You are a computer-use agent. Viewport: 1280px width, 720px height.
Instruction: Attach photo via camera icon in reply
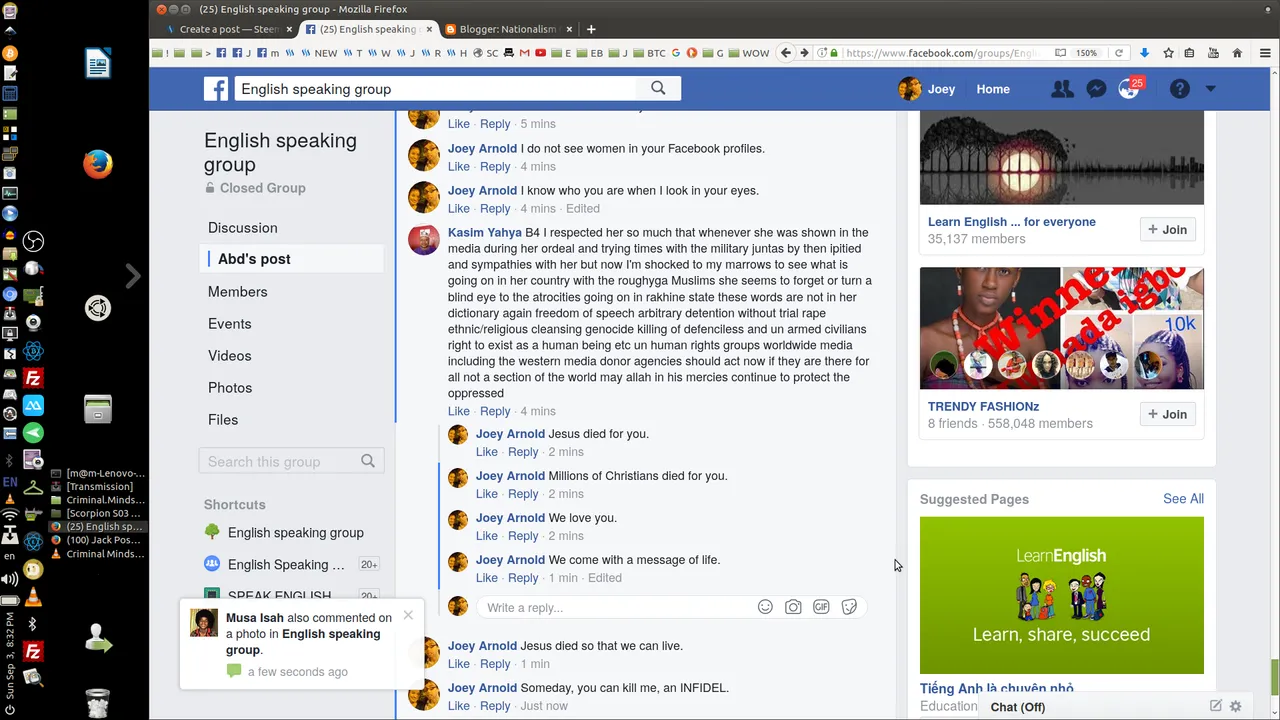(x=793, y=607)
